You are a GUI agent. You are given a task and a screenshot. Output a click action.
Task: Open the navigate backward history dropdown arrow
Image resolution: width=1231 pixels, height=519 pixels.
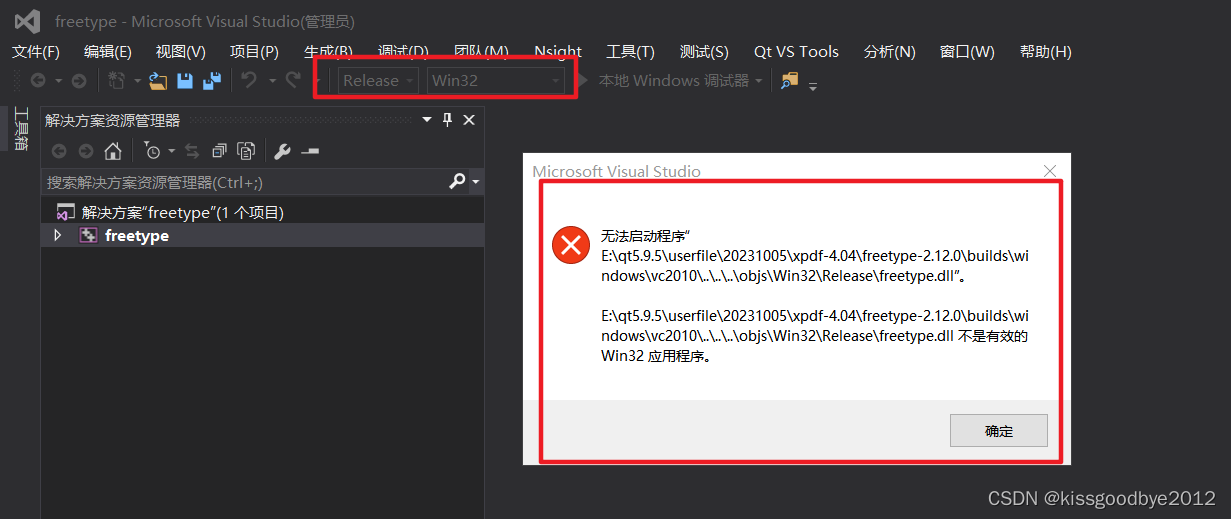(58, 81)
